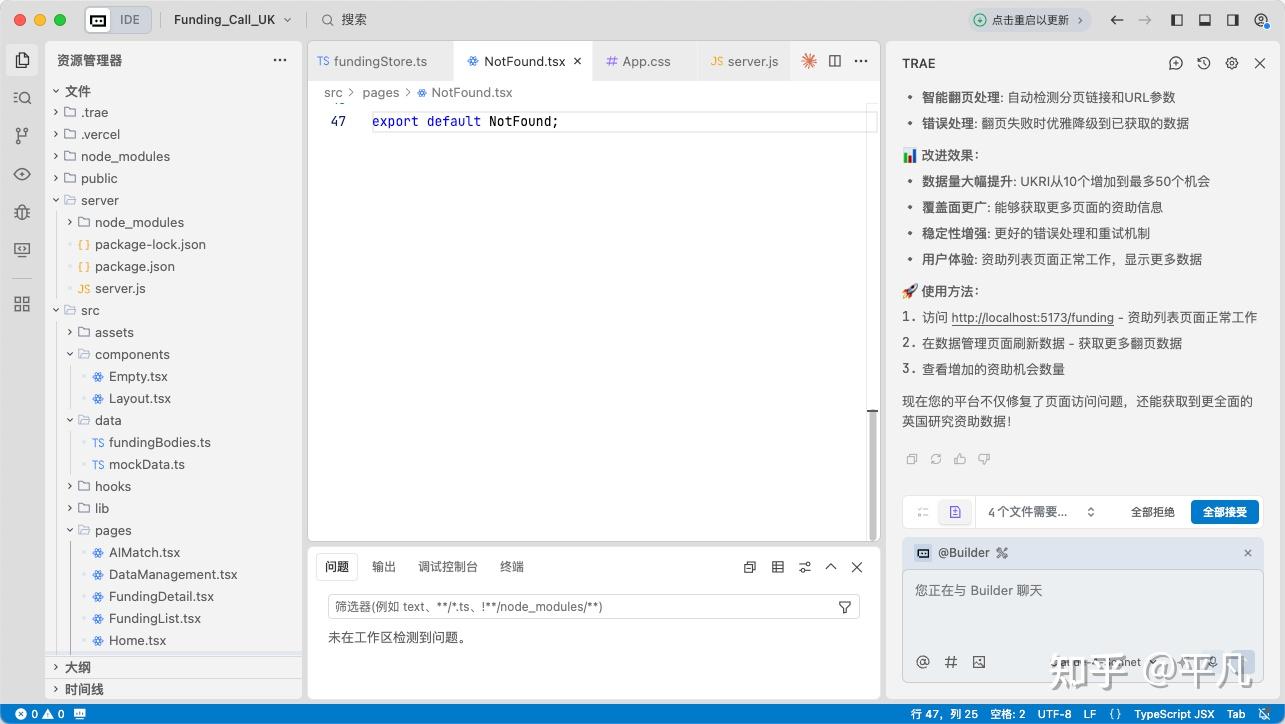Open TRAE settings via the gear icon
1285x724 pixels.
click(1231, 63)
